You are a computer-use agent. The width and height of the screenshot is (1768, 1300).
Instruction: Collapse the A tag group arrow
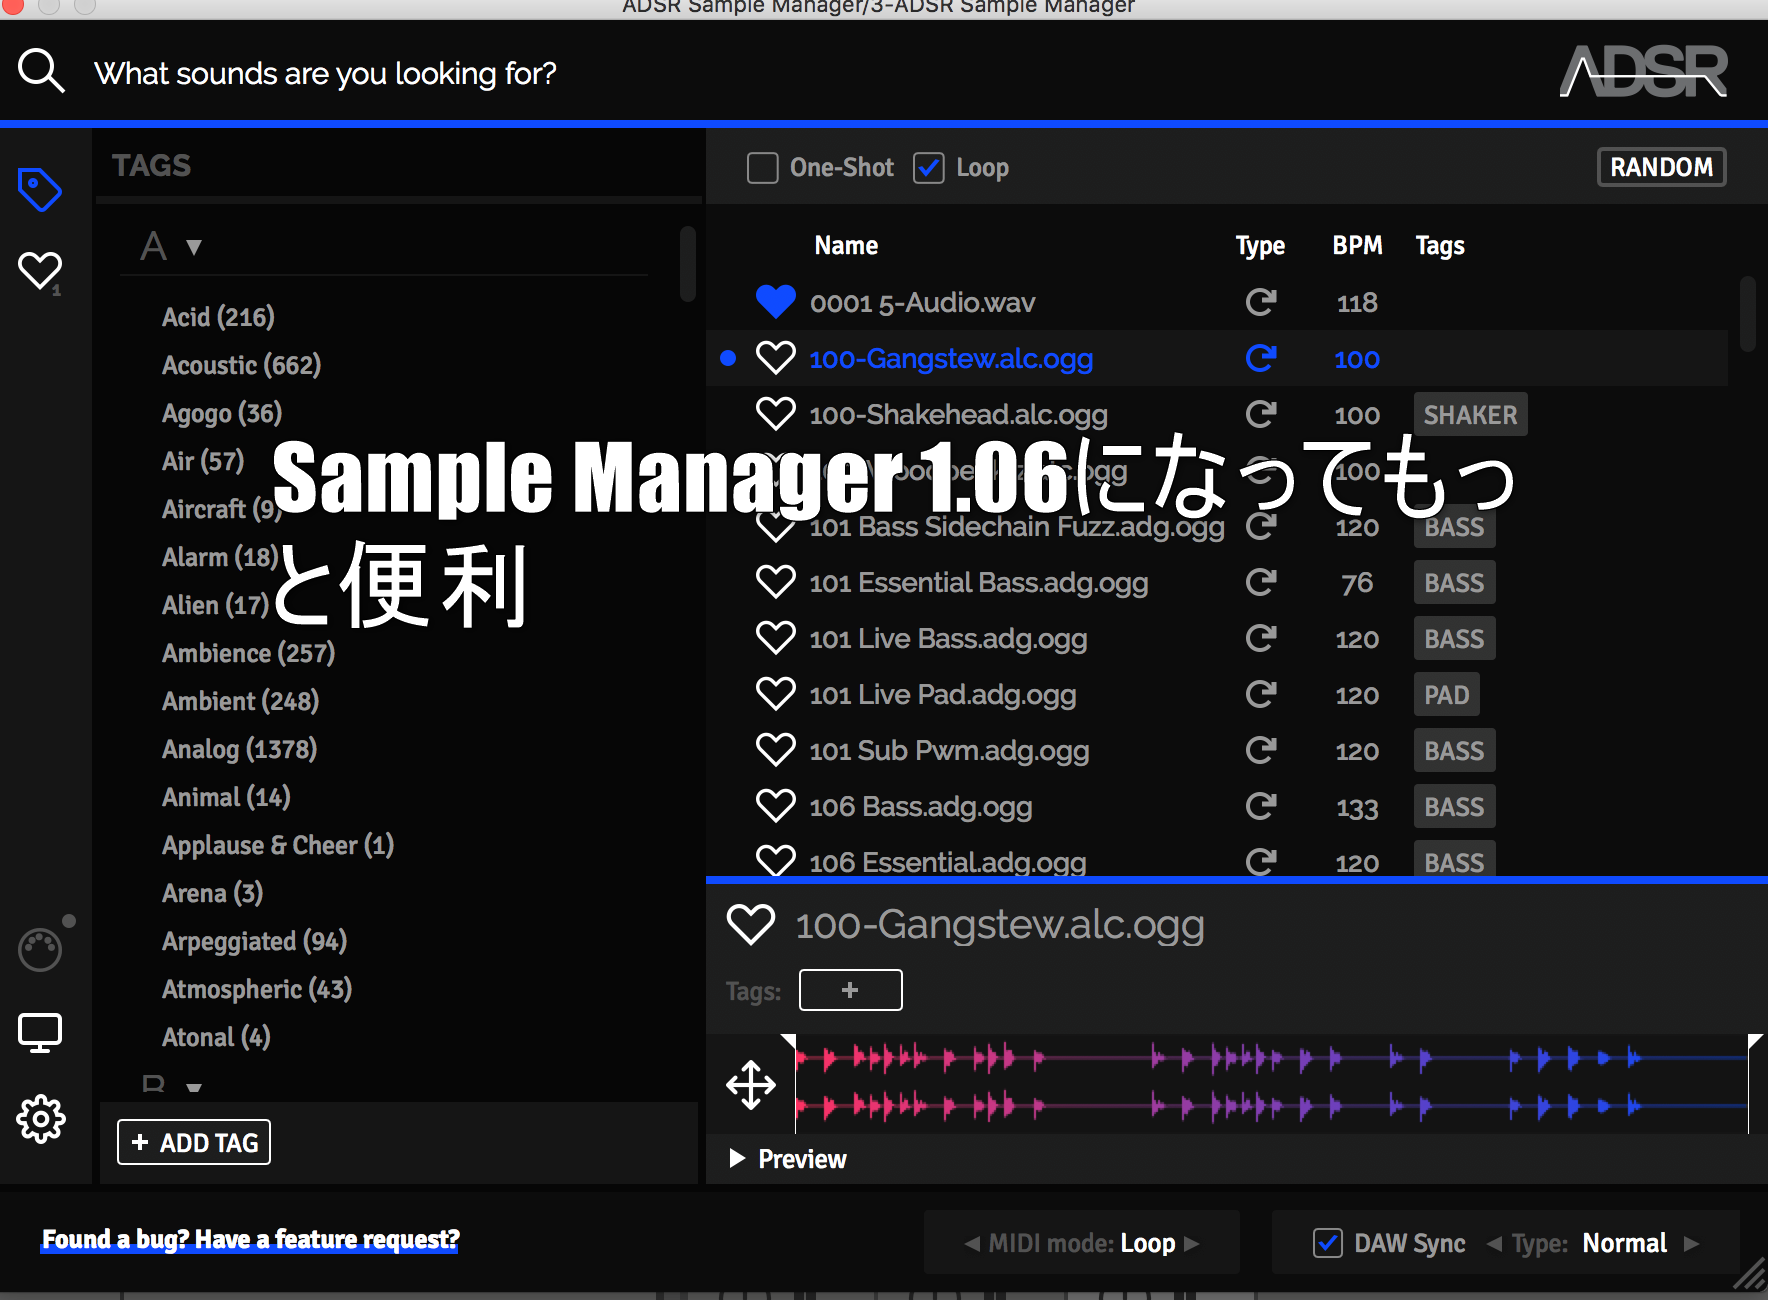click(194, 247)
